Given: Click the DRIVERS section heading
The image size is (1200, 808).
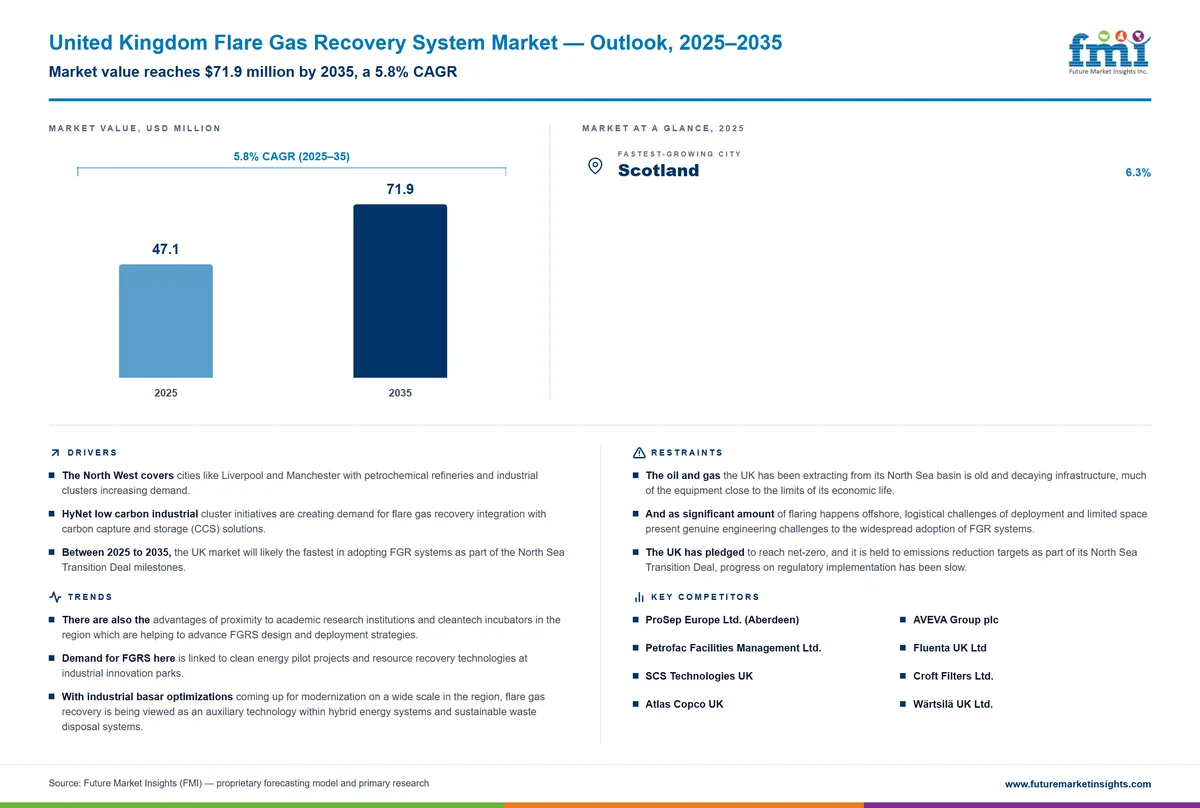Looking at the screenshot, I should pos(92,453).
